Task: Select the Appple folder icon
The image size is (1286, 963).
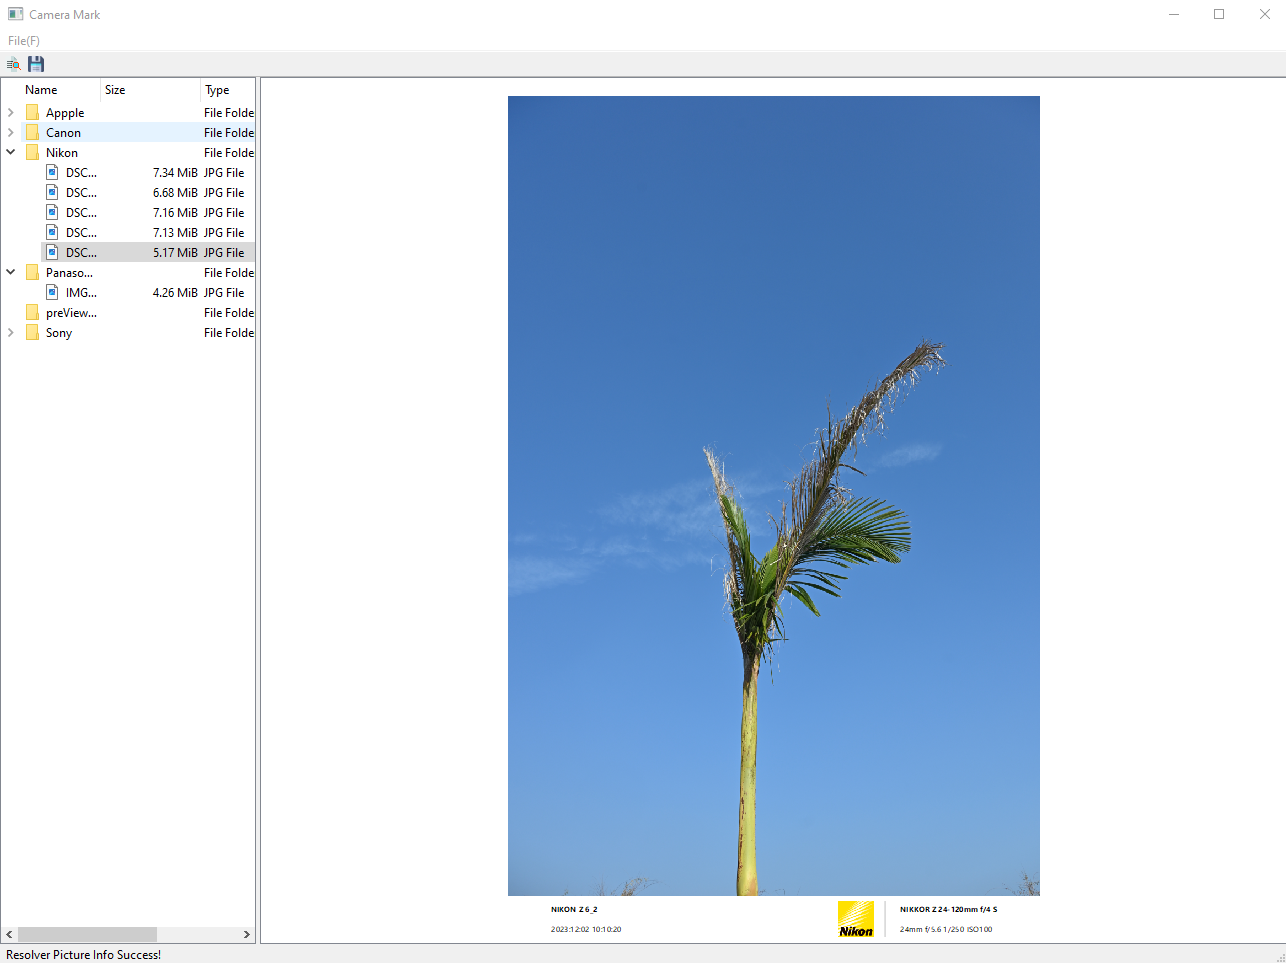Action: click(32, 112)
